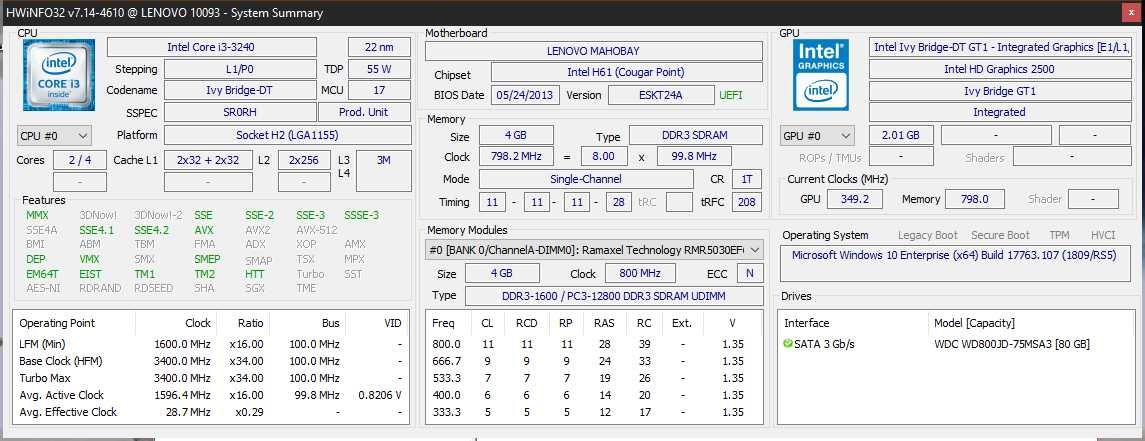
Task: Click the MMX feature label
Action: 37,215
